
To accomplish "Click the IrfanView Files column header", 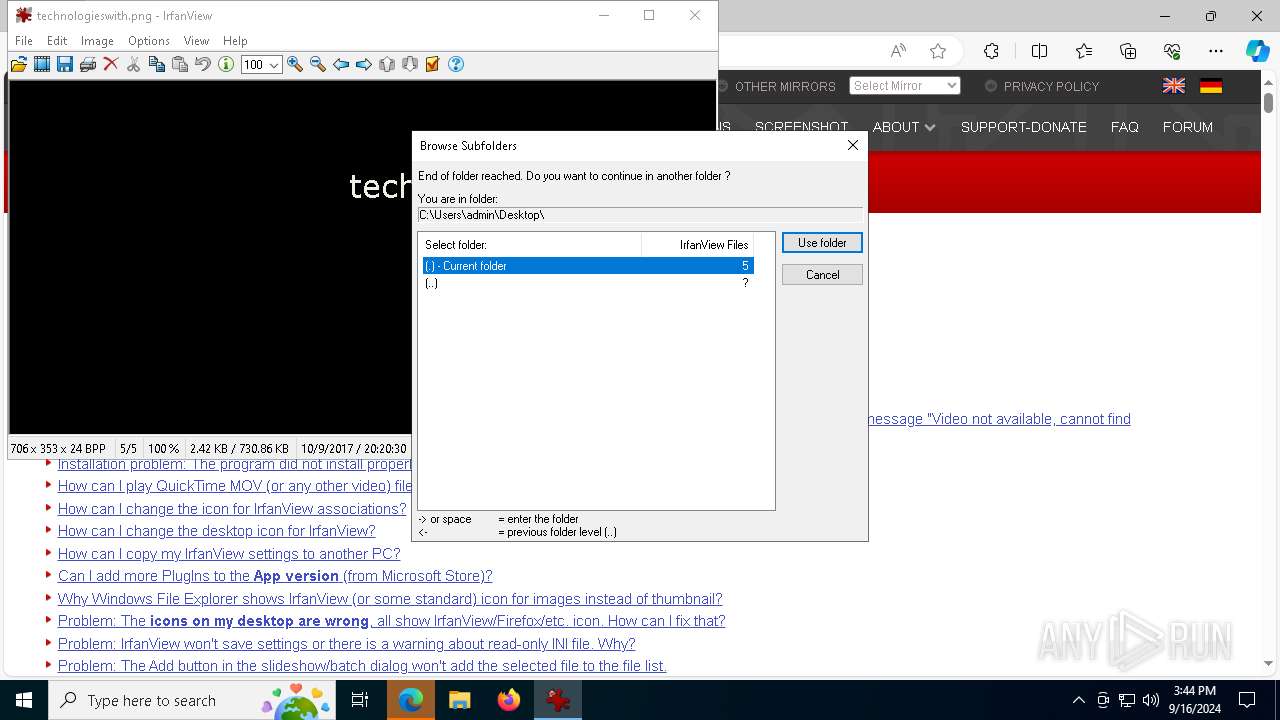I will 697,245.
